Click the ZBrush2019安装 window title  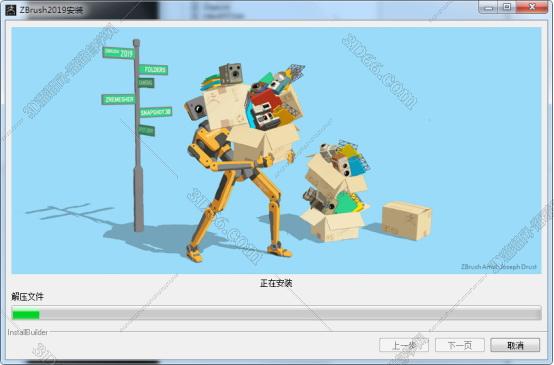[52, 10]
